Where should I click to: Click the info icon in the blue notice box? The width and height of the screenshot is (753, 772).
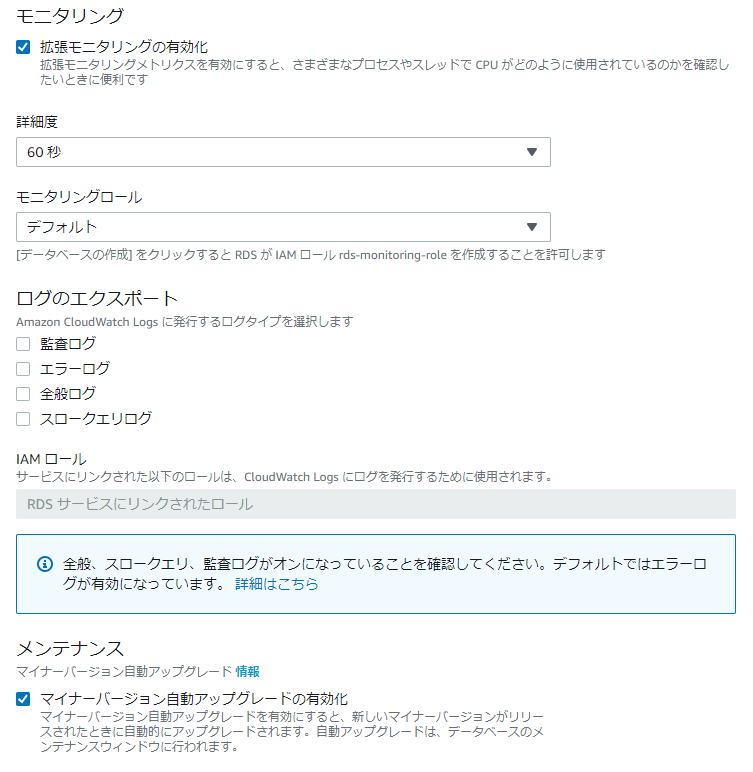click(45, 564)
